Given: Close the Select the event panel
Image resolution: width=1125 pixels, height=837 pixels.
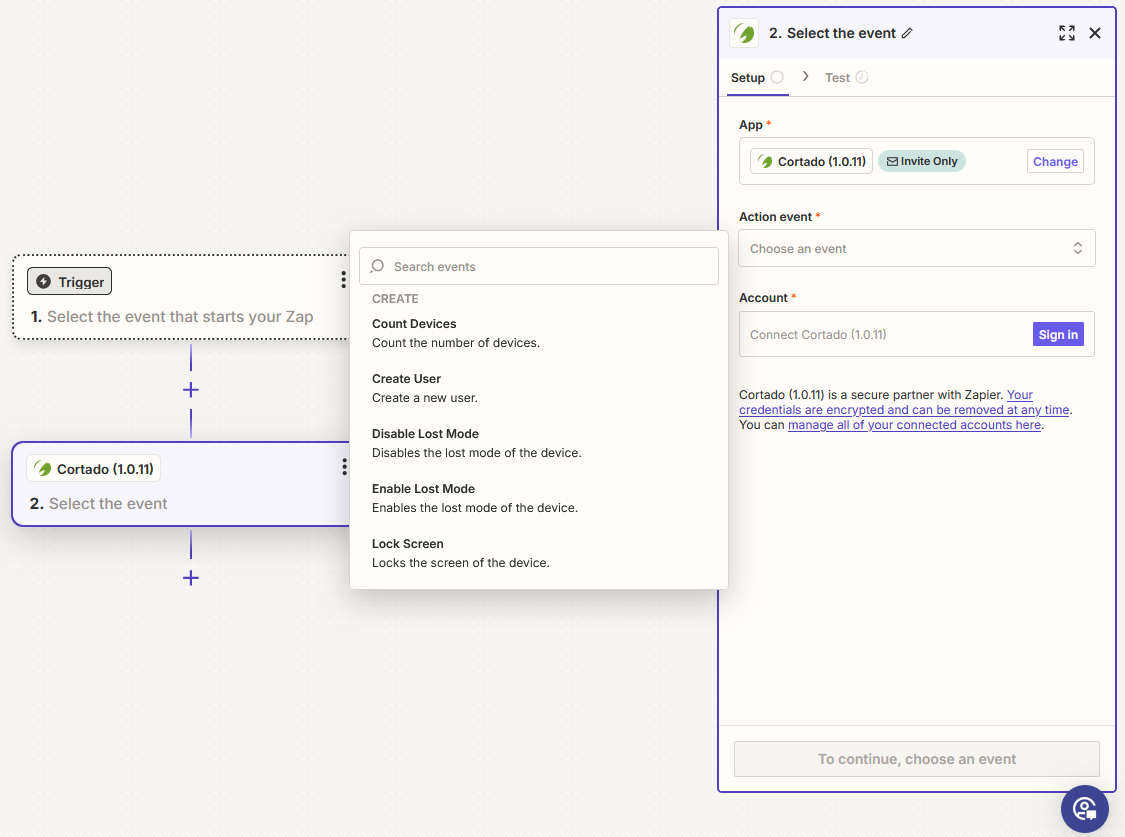Looking at the screenshot, I should pyautogui.click(x=1095, y=33).
